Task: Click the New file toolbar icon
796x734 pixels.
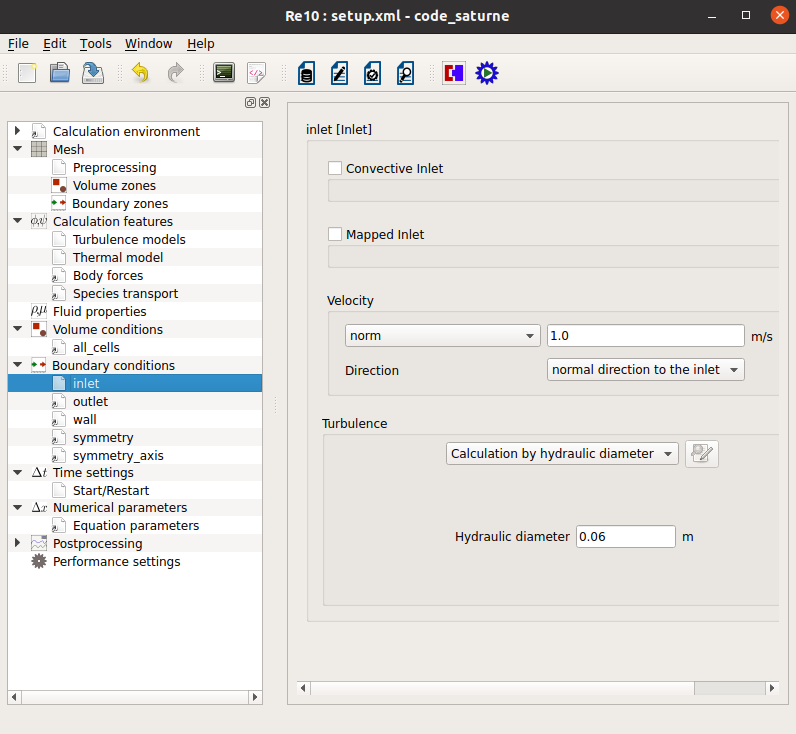Action: (28, 73)
